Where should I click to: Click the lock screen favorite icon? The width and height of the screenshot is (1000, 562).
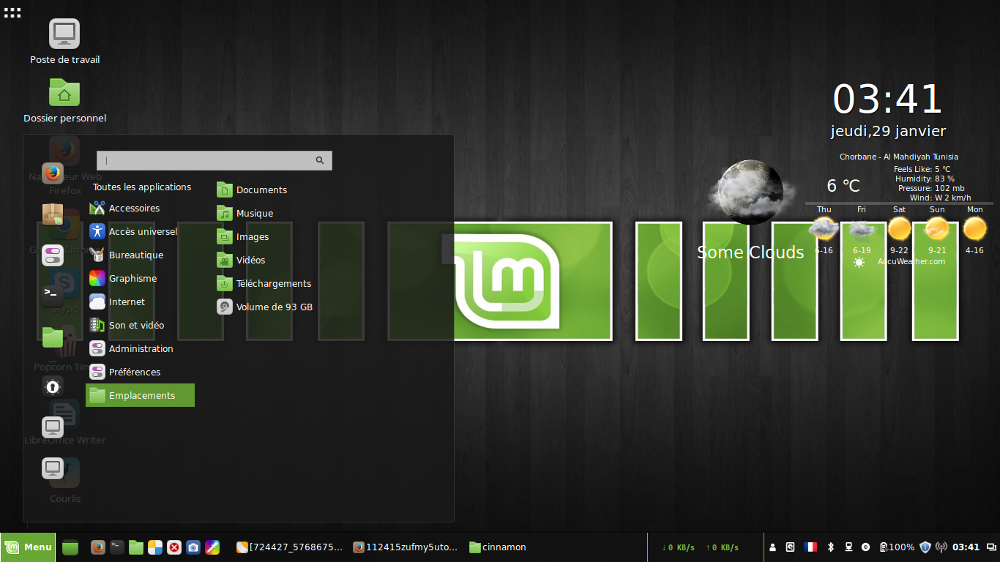point(53,387)
